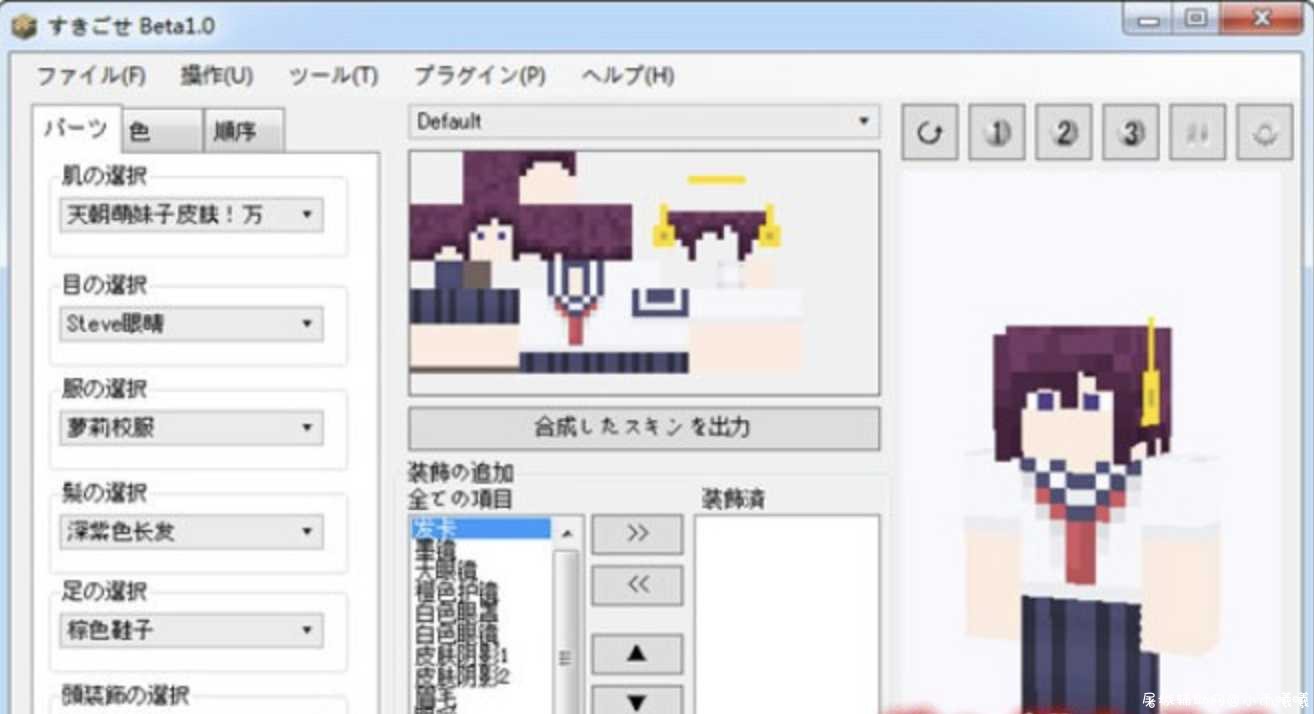Screen dimensions: 1314x714
Task: Switch to the 色 tab
Action: click(x=163, y=131)
